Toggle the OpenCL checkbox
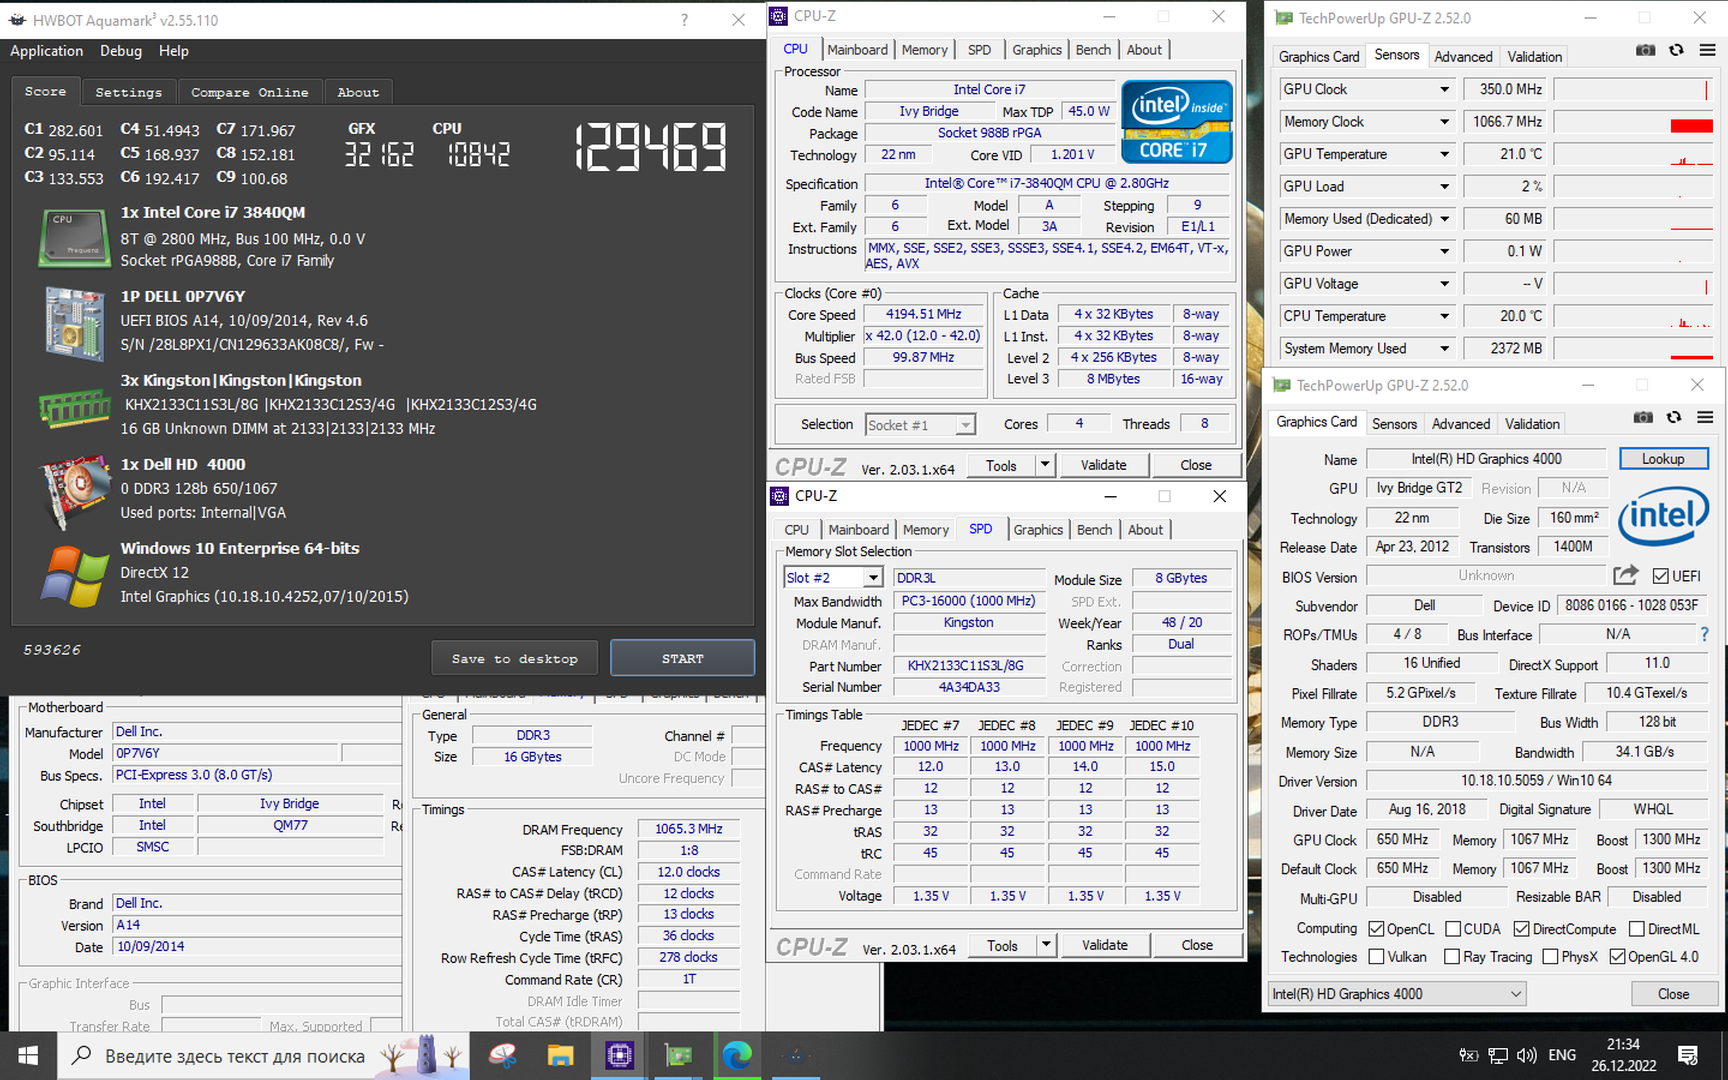This screenshot has width=1728, height=1080. coord(1376,929)
